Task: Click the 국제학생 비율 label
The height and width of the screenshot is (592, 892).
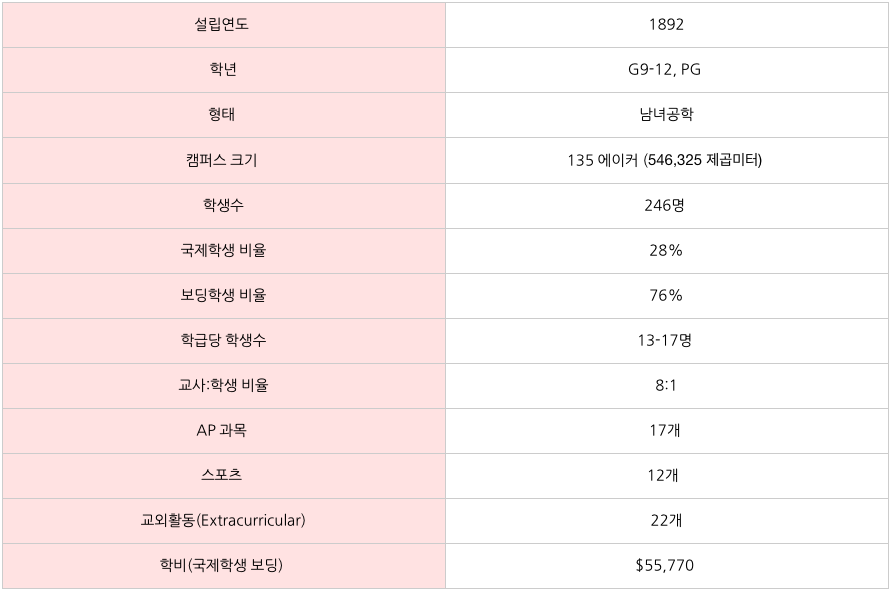Action: coord(222,250)
